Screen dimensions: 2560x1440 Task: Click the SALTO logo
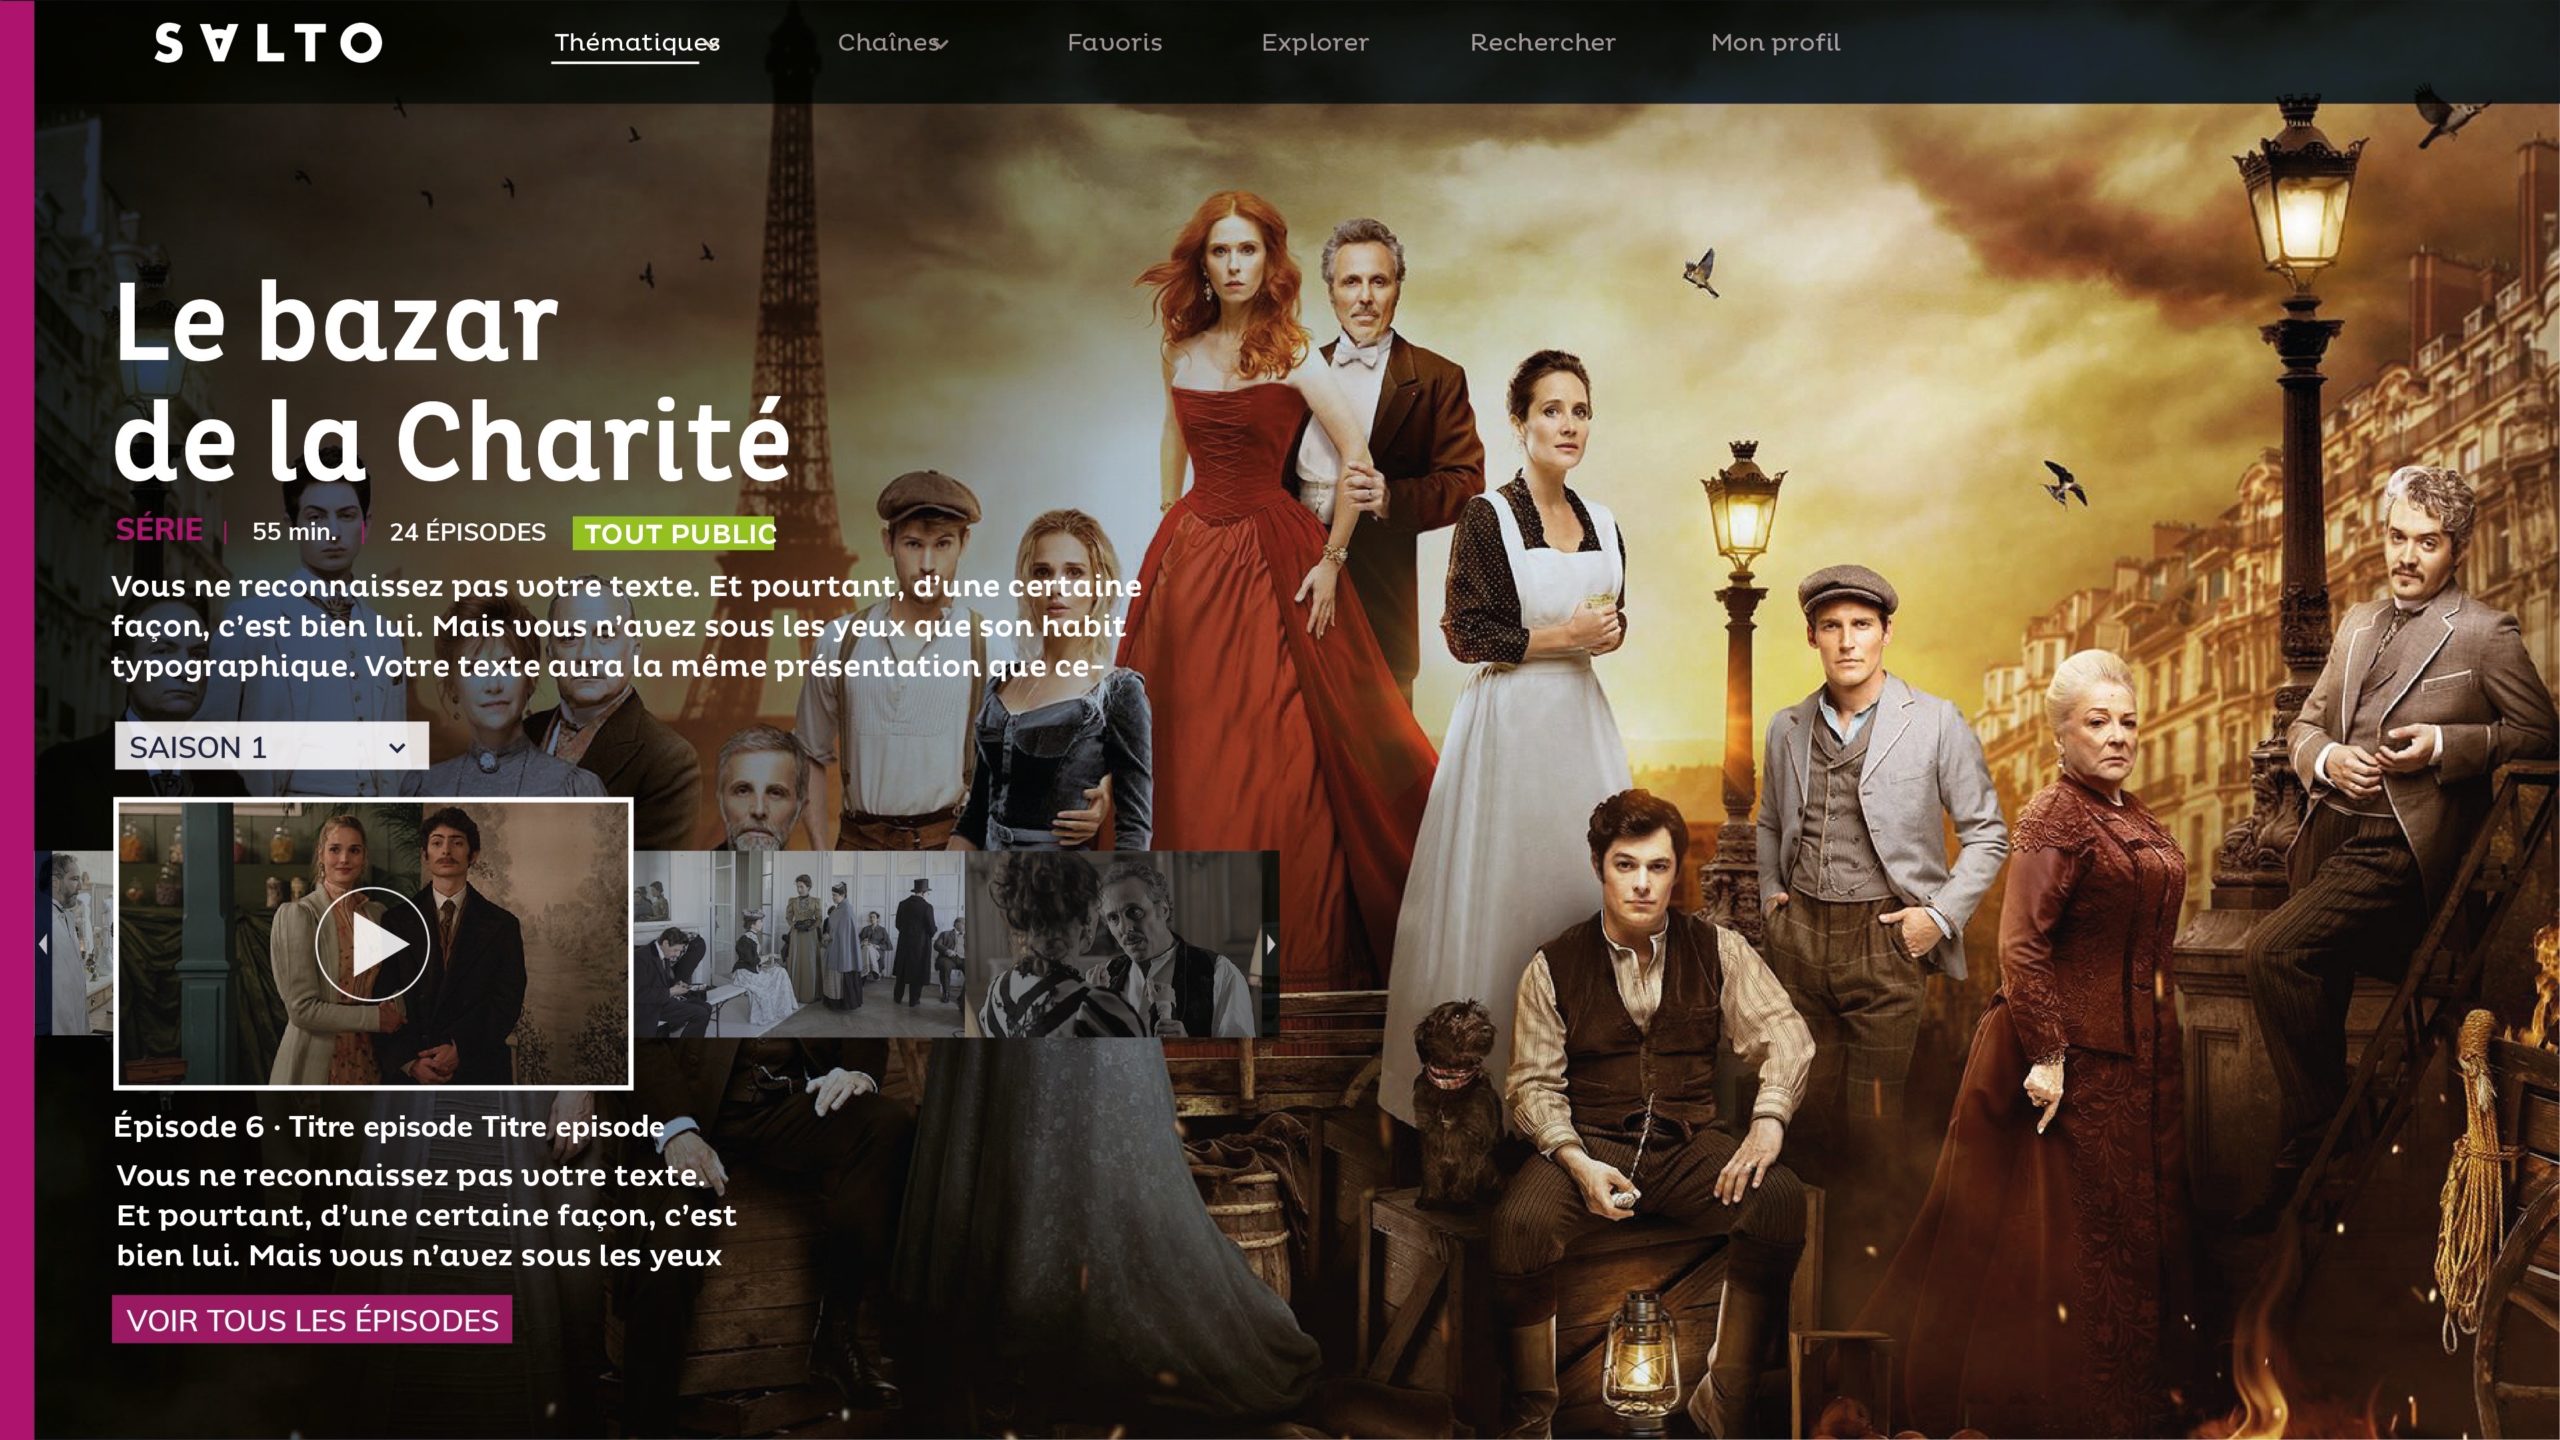(x=268, y=43)
